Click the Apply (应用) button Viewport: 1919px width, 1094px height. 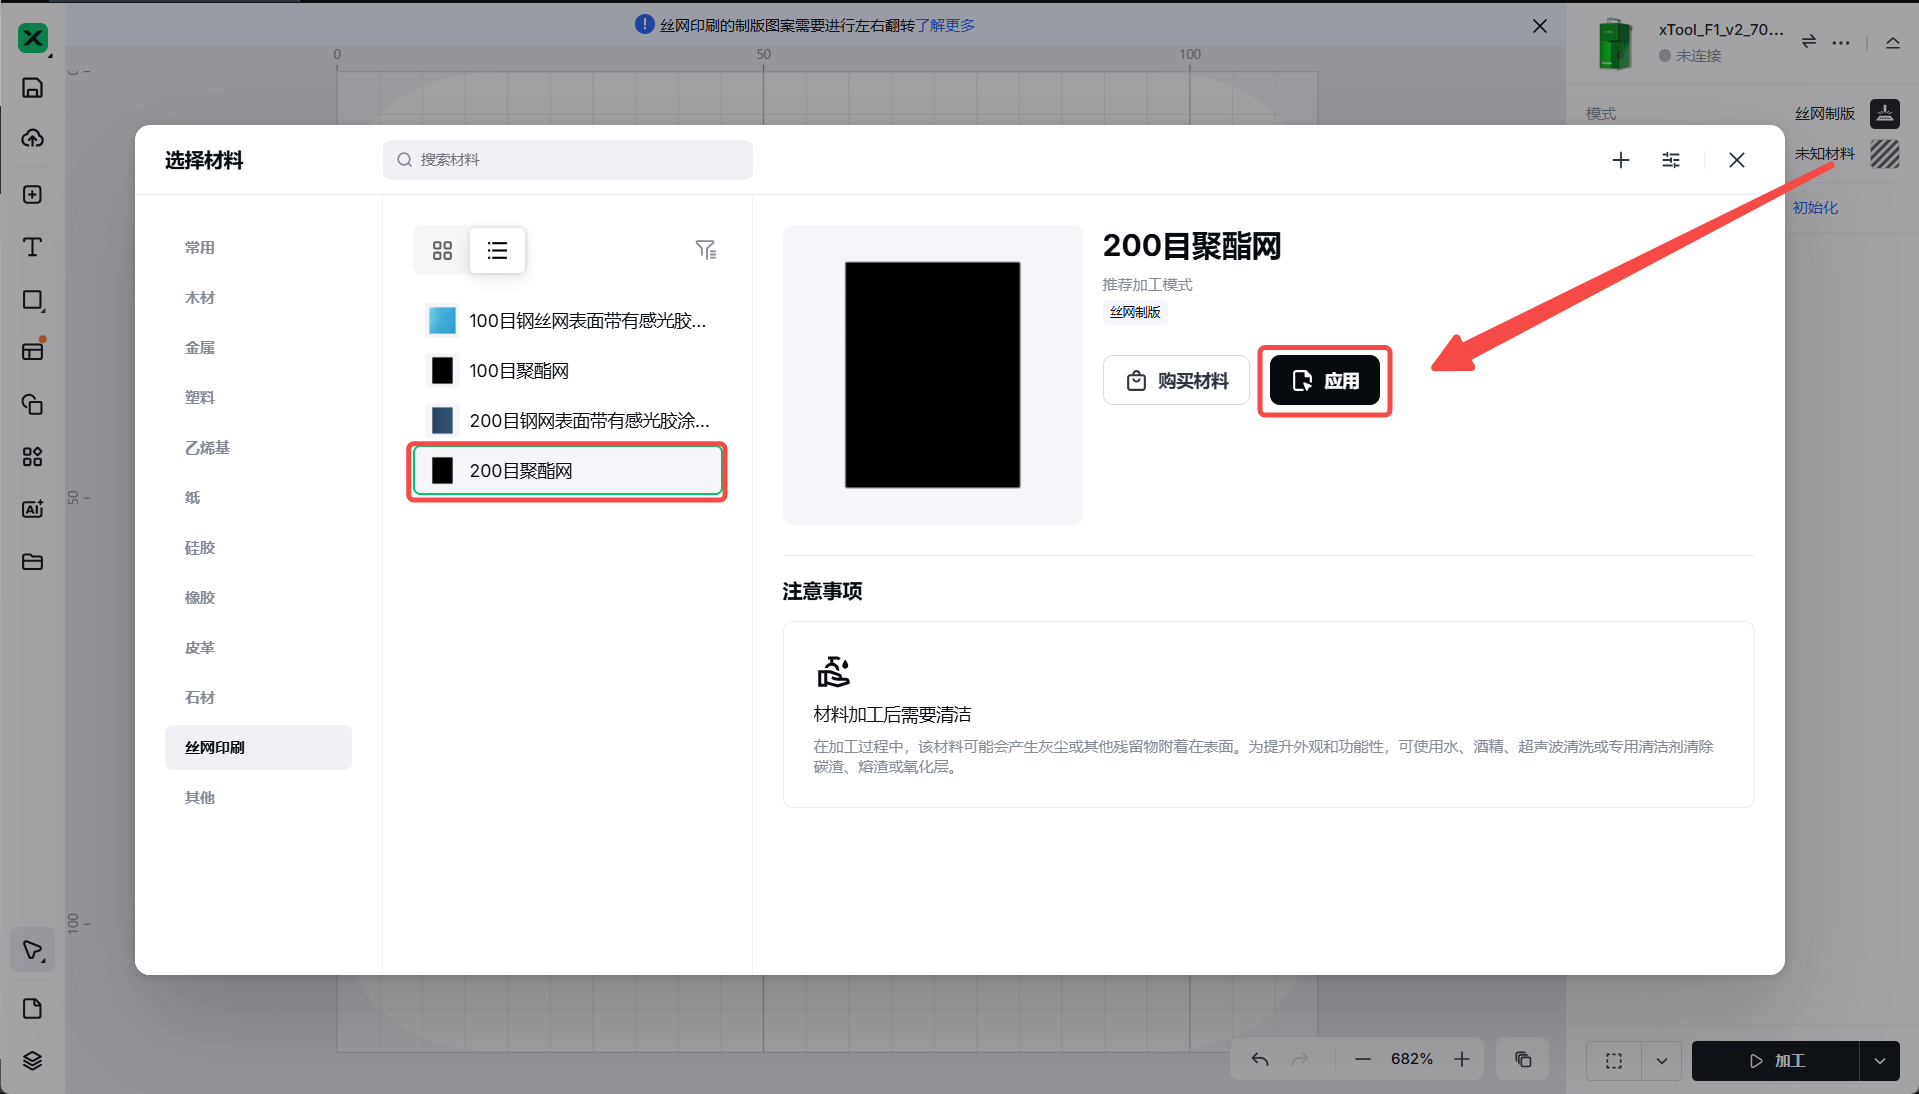(x=1324, y=381)
